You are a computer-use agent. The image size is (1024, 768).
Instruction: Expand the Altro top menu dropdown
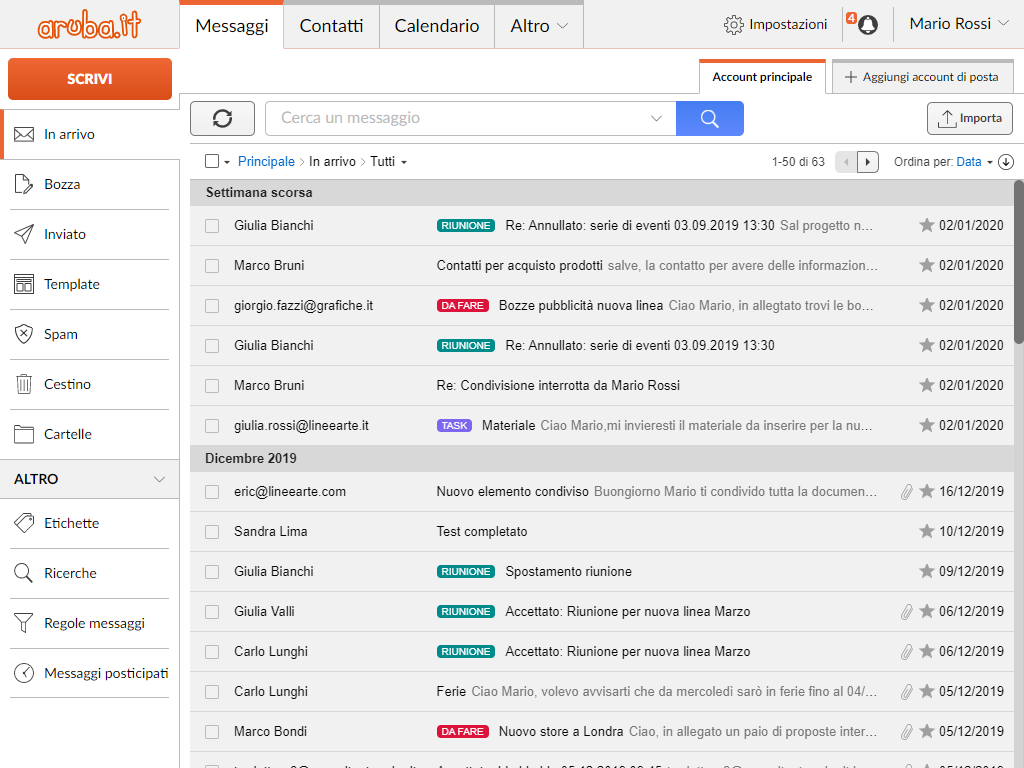[539, 26]
